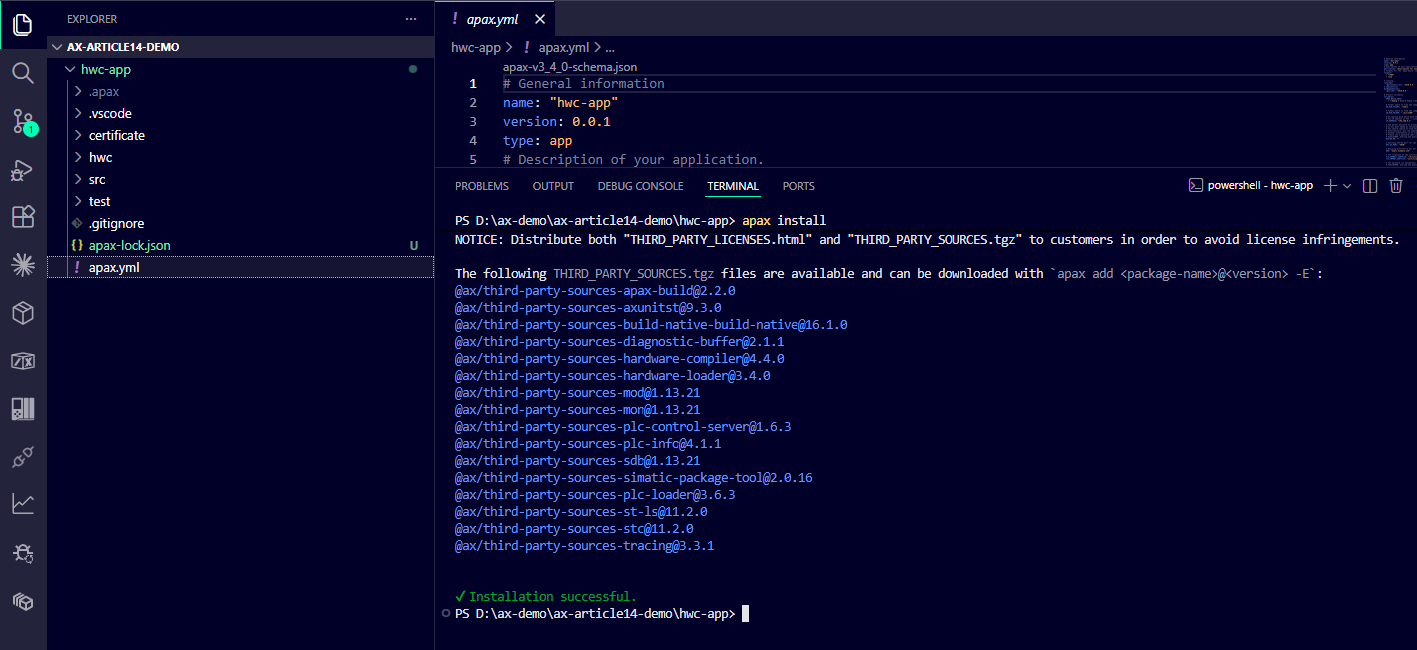Select the TERMINAL panel tab

click(x=733, y=186)
